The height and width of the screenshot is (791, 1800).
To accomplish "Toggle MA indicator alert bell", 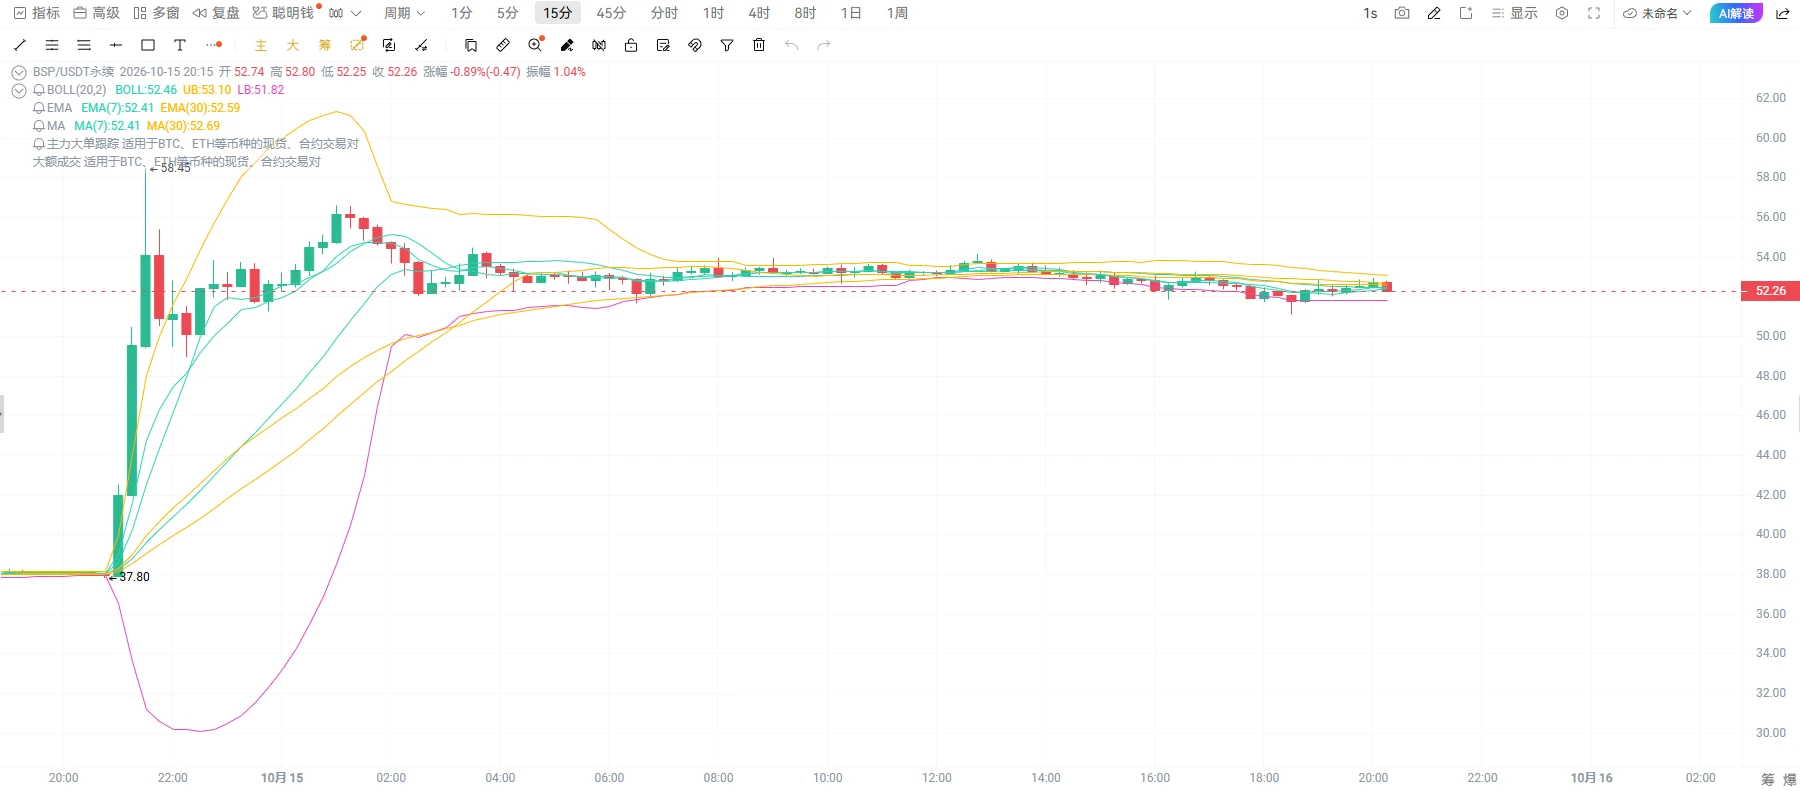I will pos(39,126).
